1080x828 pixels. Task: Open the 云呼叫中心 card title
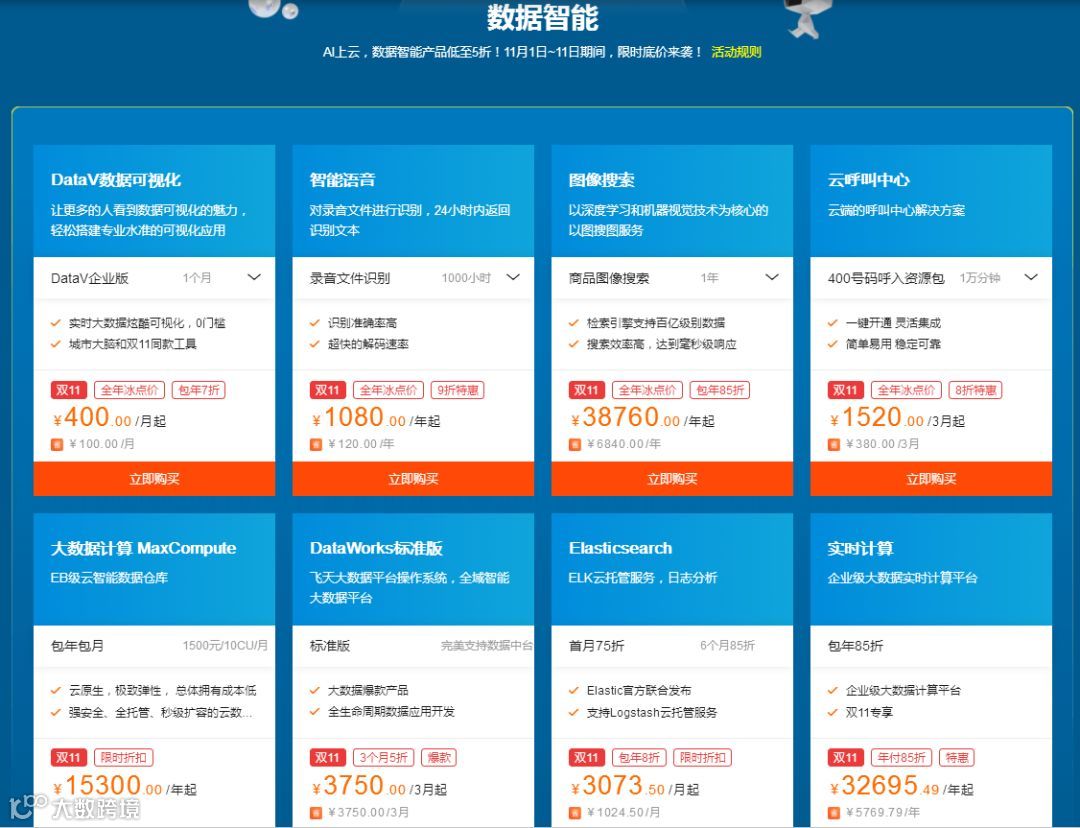click(x=869, y=180)
